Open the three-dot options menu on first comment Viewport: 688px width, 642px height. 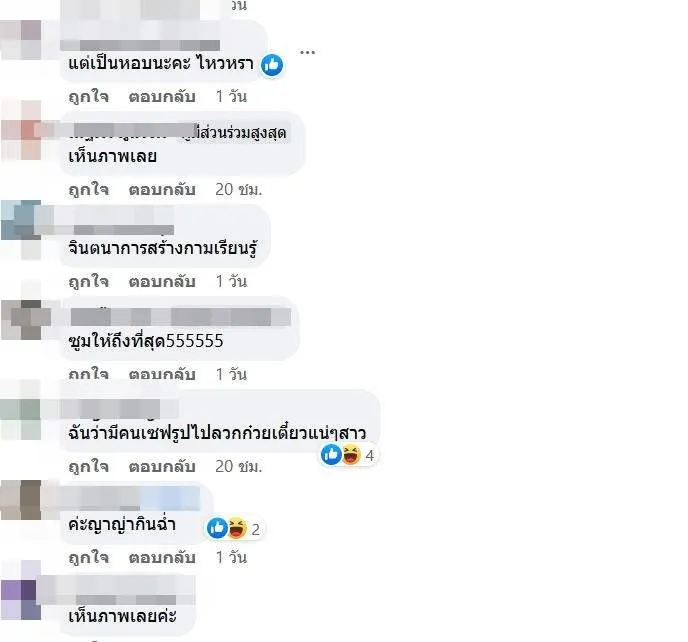307,52
